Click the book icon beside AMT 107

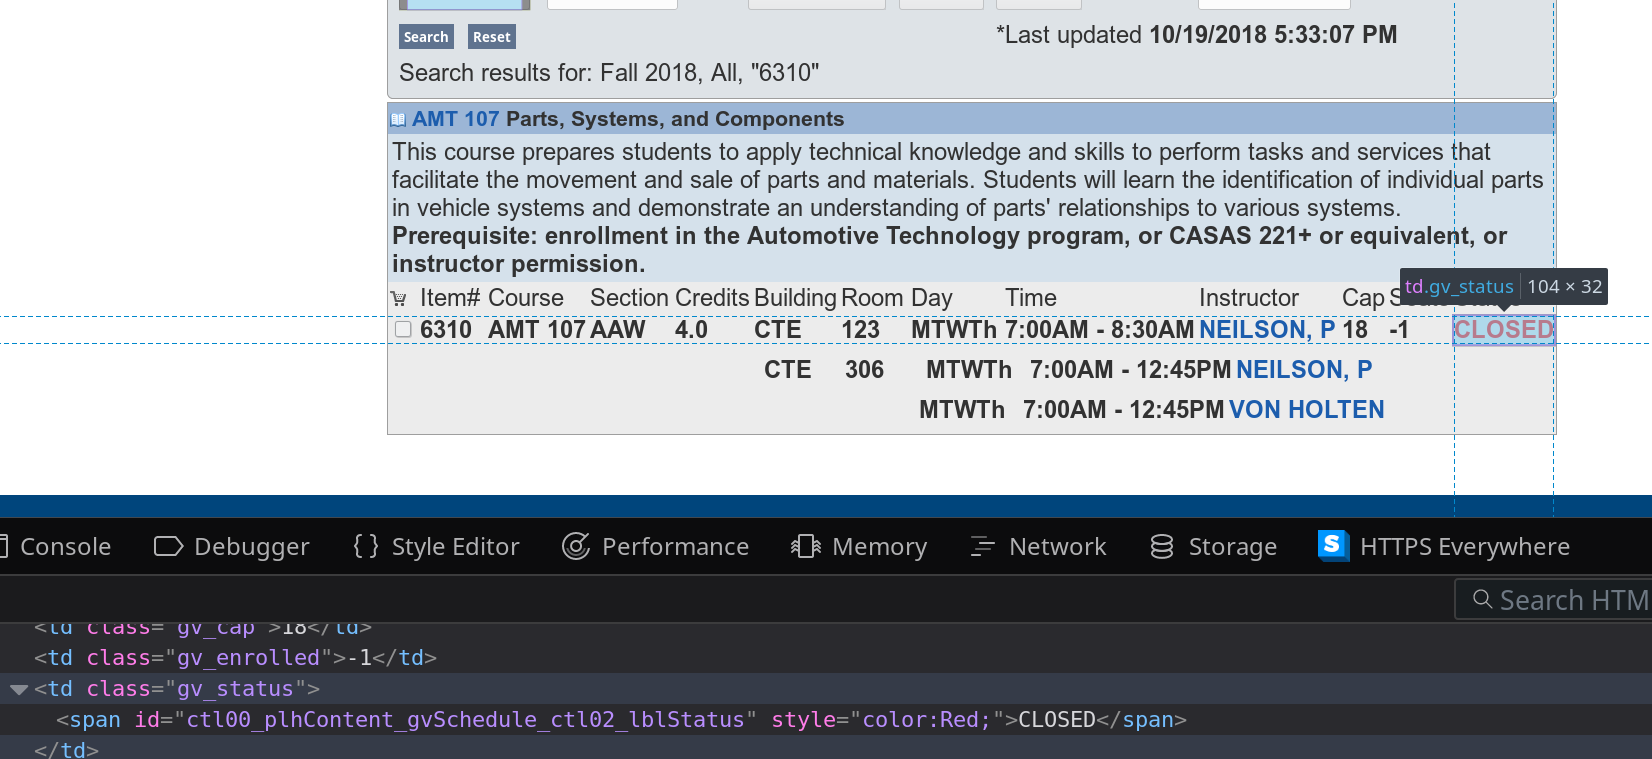398,120
